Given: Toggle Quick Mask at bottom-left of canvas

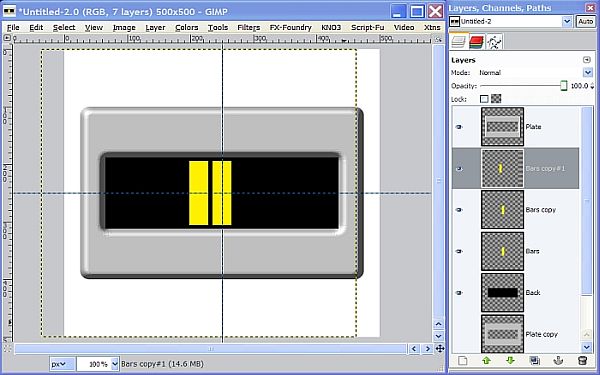Looking at the screenshot, I should tap(7, 349).
